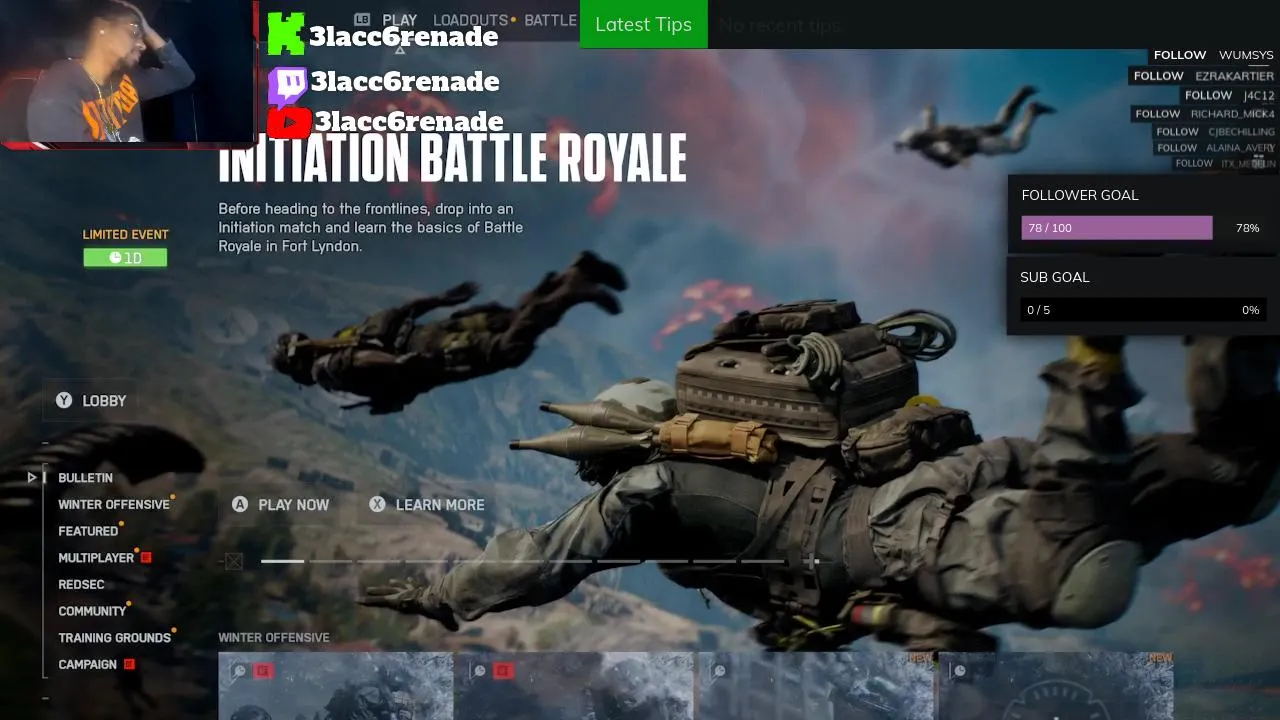Click the NEW tag on the third card
The image size is (1280, 720).
920,658
